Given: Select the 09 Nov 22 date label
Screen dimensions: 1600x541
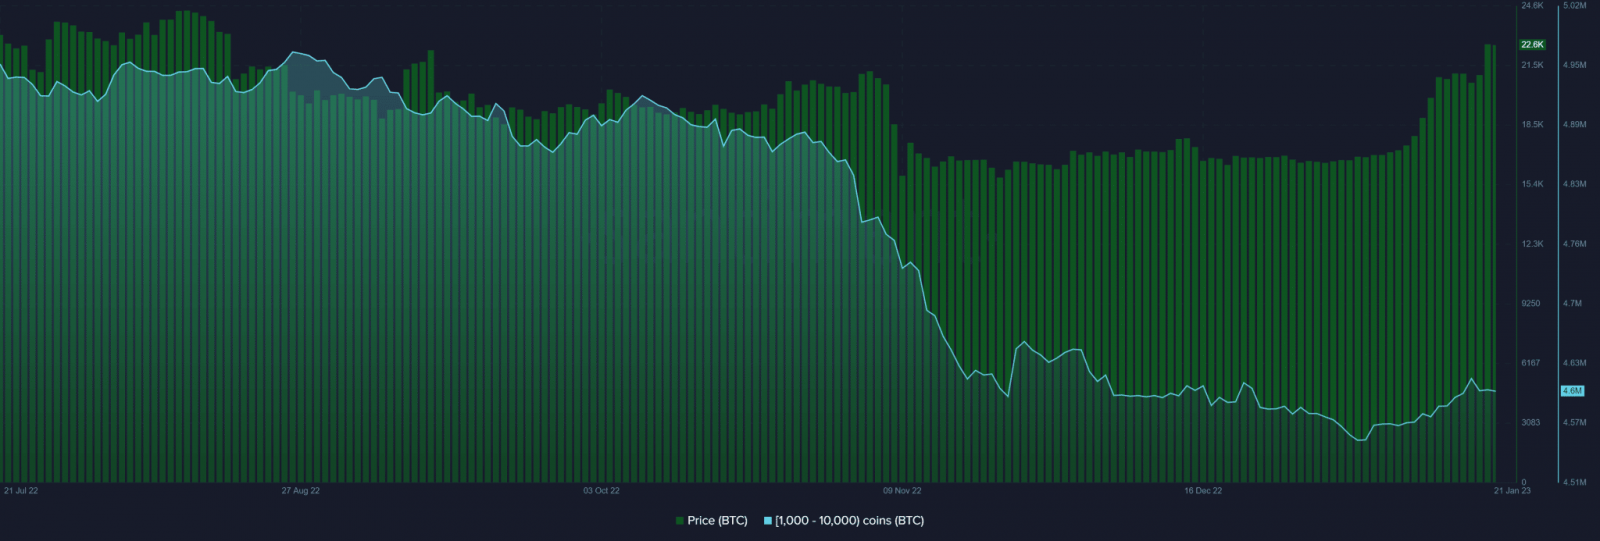Looking at the screenshot, I should click(902, 491).
